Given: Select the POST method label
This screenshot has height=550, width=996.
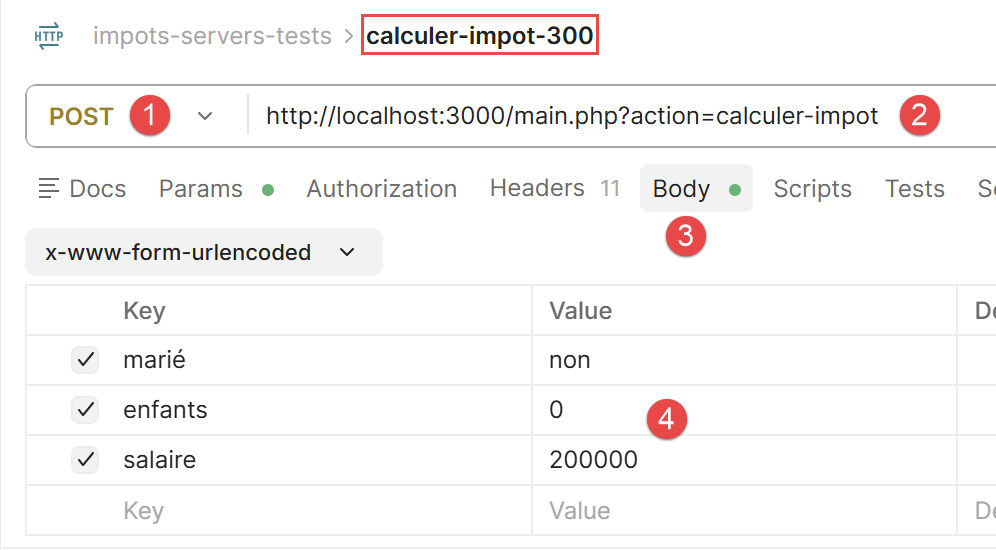Looking at the screenshot, I should point(81,116).
